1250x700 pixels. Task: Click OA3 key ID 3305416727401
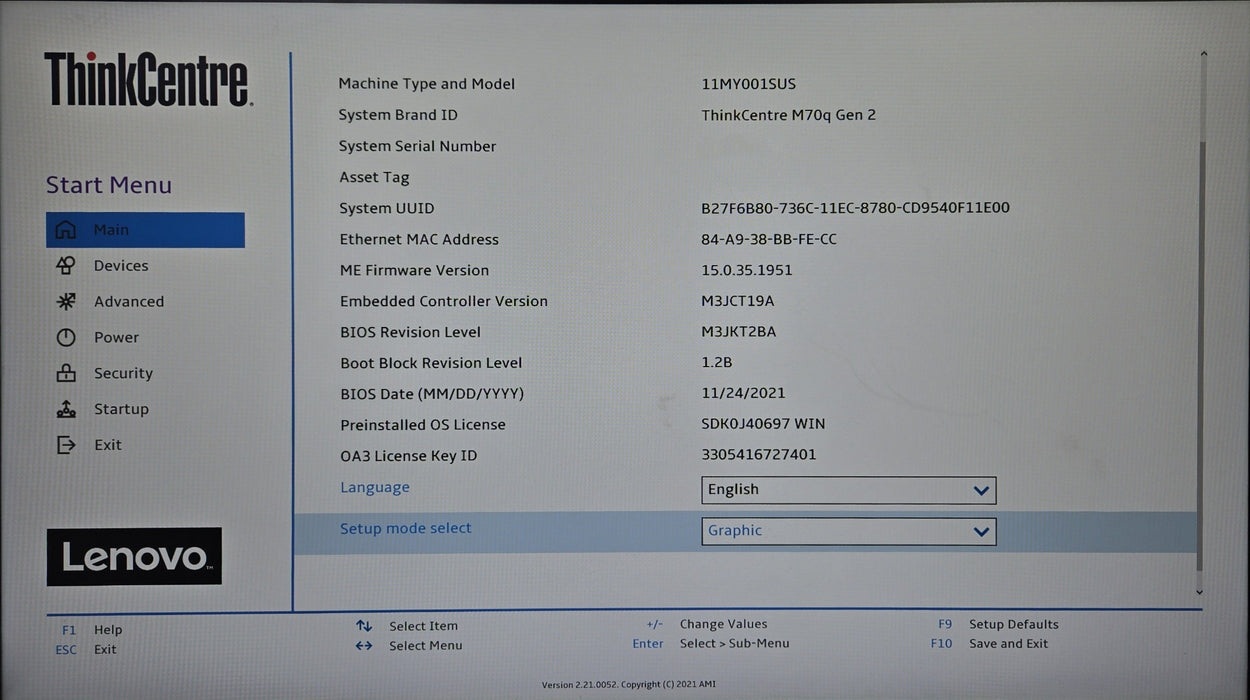(759, 455)
